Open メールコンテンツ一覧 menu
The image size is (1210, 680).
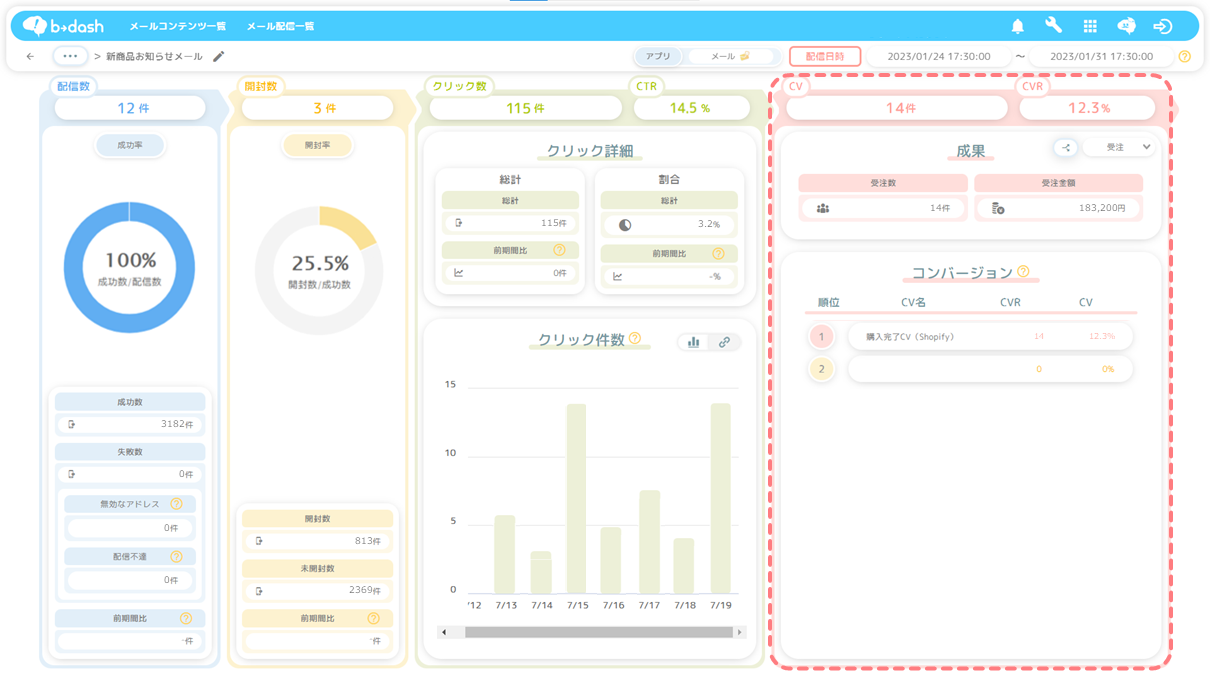[177, 26]
